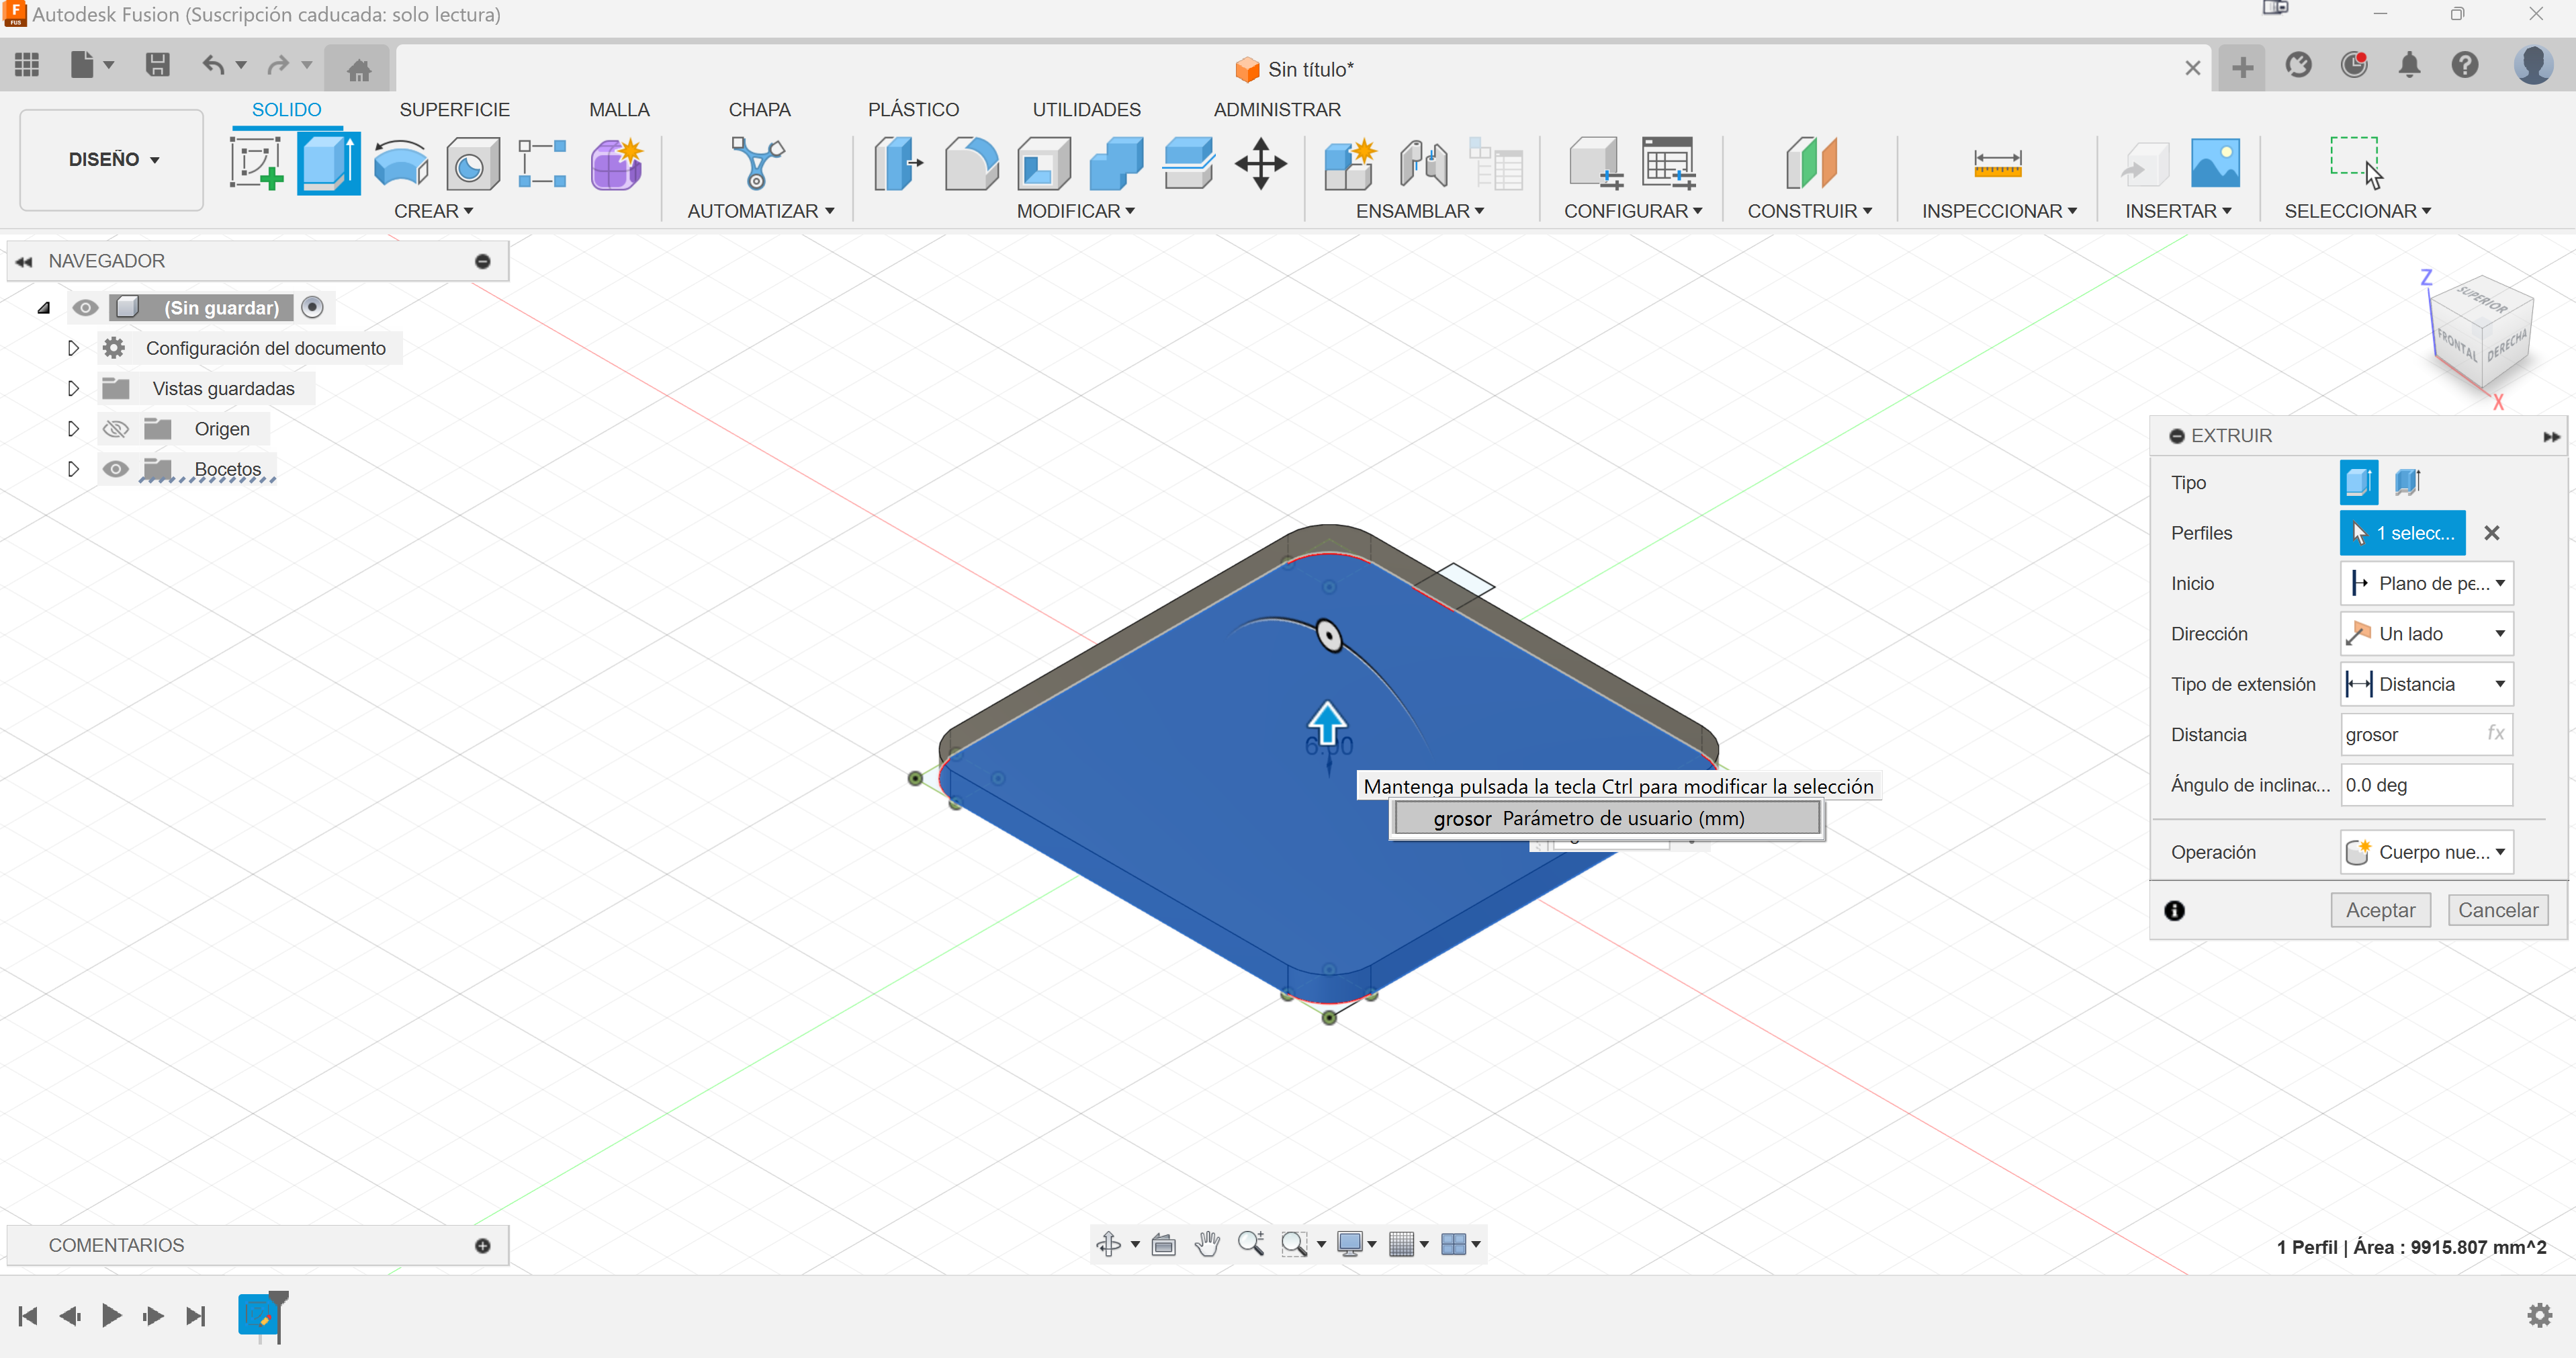Image resolution: width=2576 pixels, height=1358 pixels.
Task: Switch to the SUPERFICIE tab
Action: click(x=454, y=110)
